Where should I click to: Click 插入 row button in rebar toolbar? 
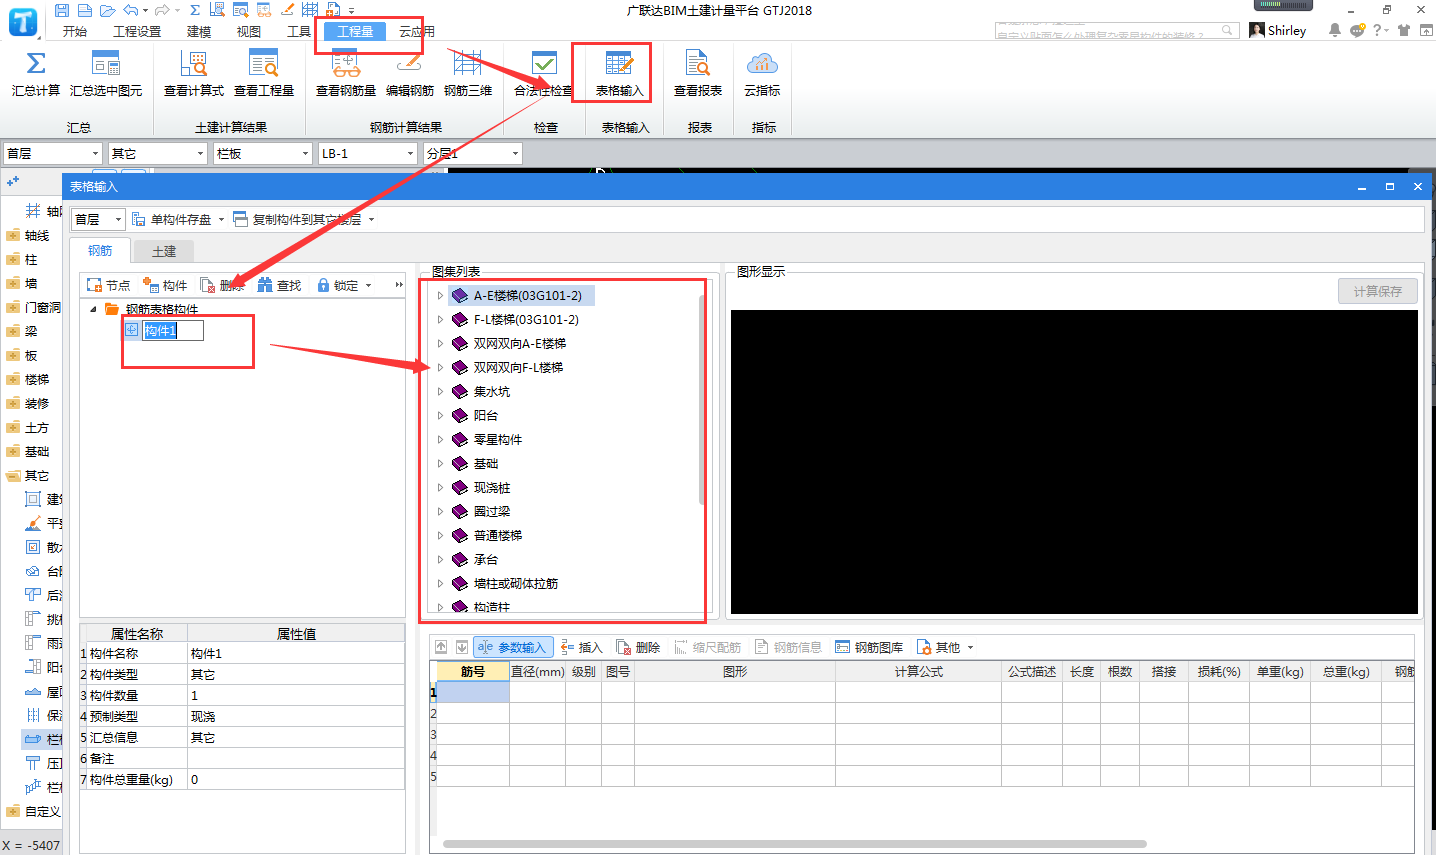582,647
